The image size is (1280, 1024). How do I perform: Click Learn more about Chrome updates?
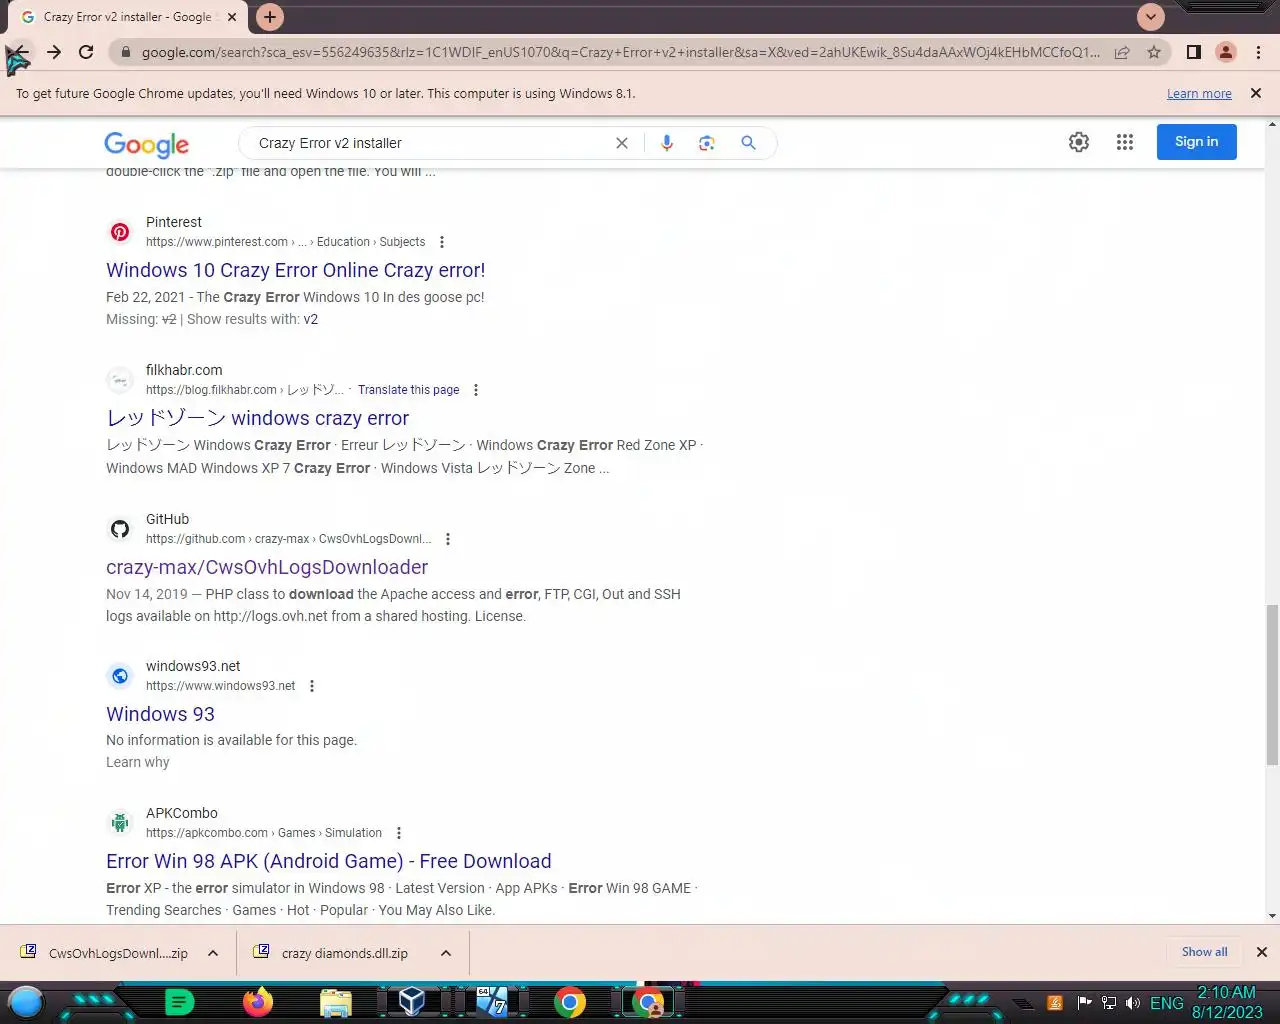click(x=1199, y=94)
